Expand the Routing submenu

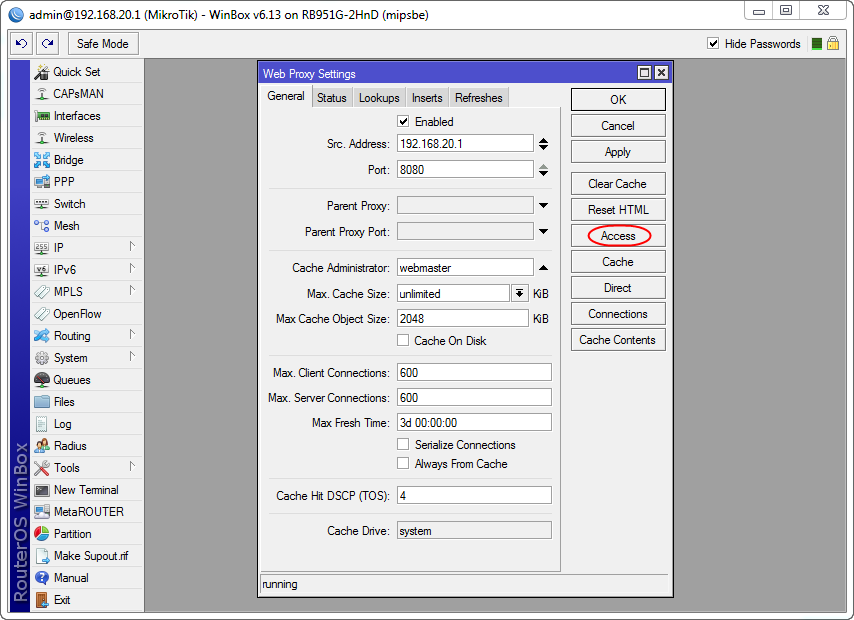click(x=132, y=335)
